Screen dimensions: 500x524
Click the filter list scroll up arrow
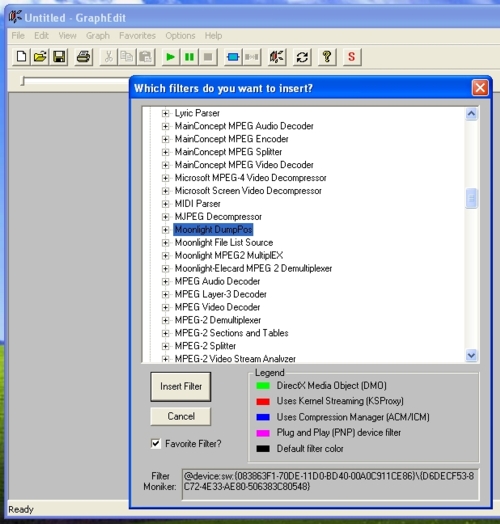click(472, 114)
